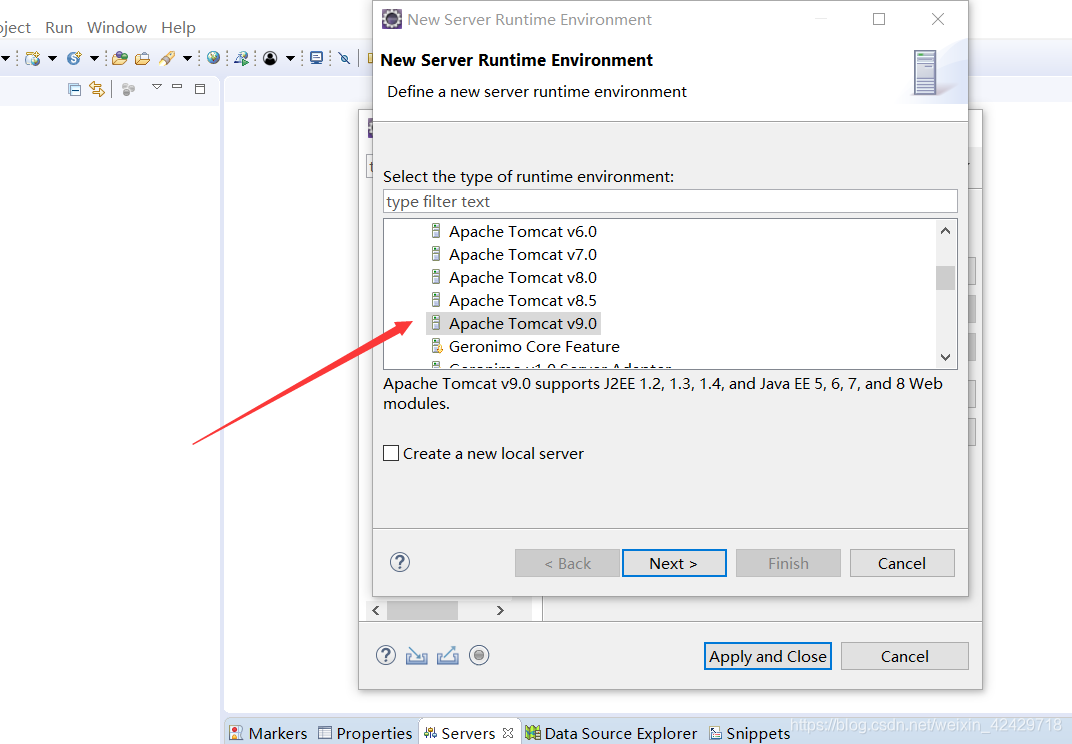
Task: Open the Run menu
Action: click(x=59, y=27)
